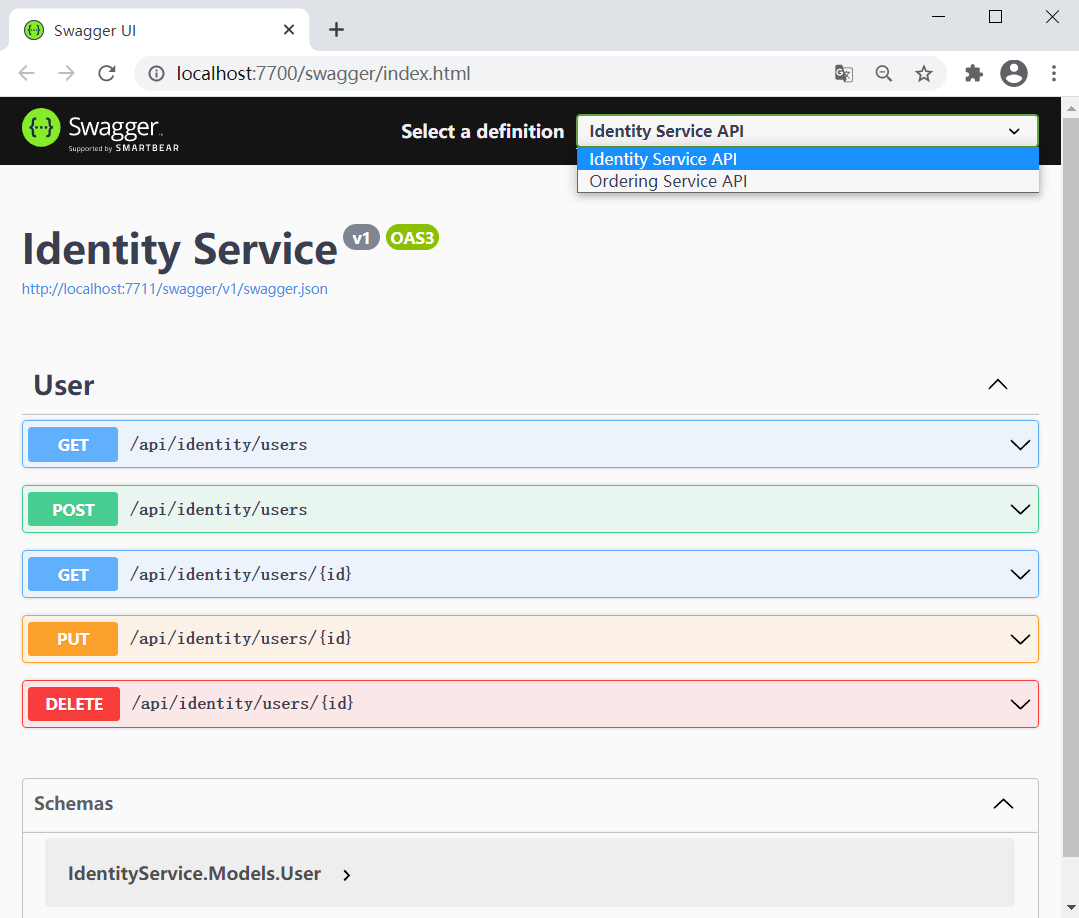This screenshot has width=1079, height=918.
Task: Select Ordering Service API from the dropdown
Action: [x=668, y=181]
